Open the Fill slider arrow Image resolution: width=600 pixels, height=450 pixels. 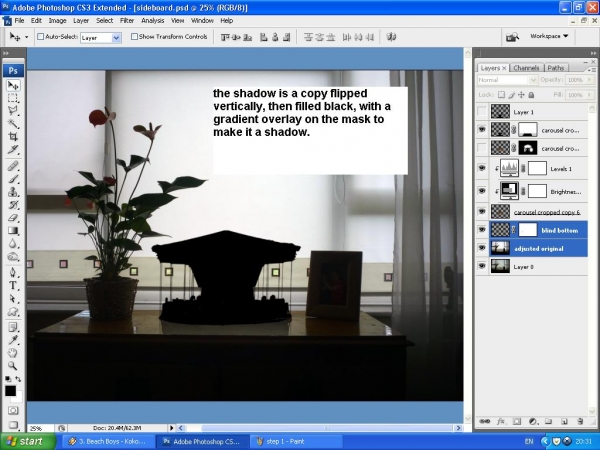click(589, 95)
